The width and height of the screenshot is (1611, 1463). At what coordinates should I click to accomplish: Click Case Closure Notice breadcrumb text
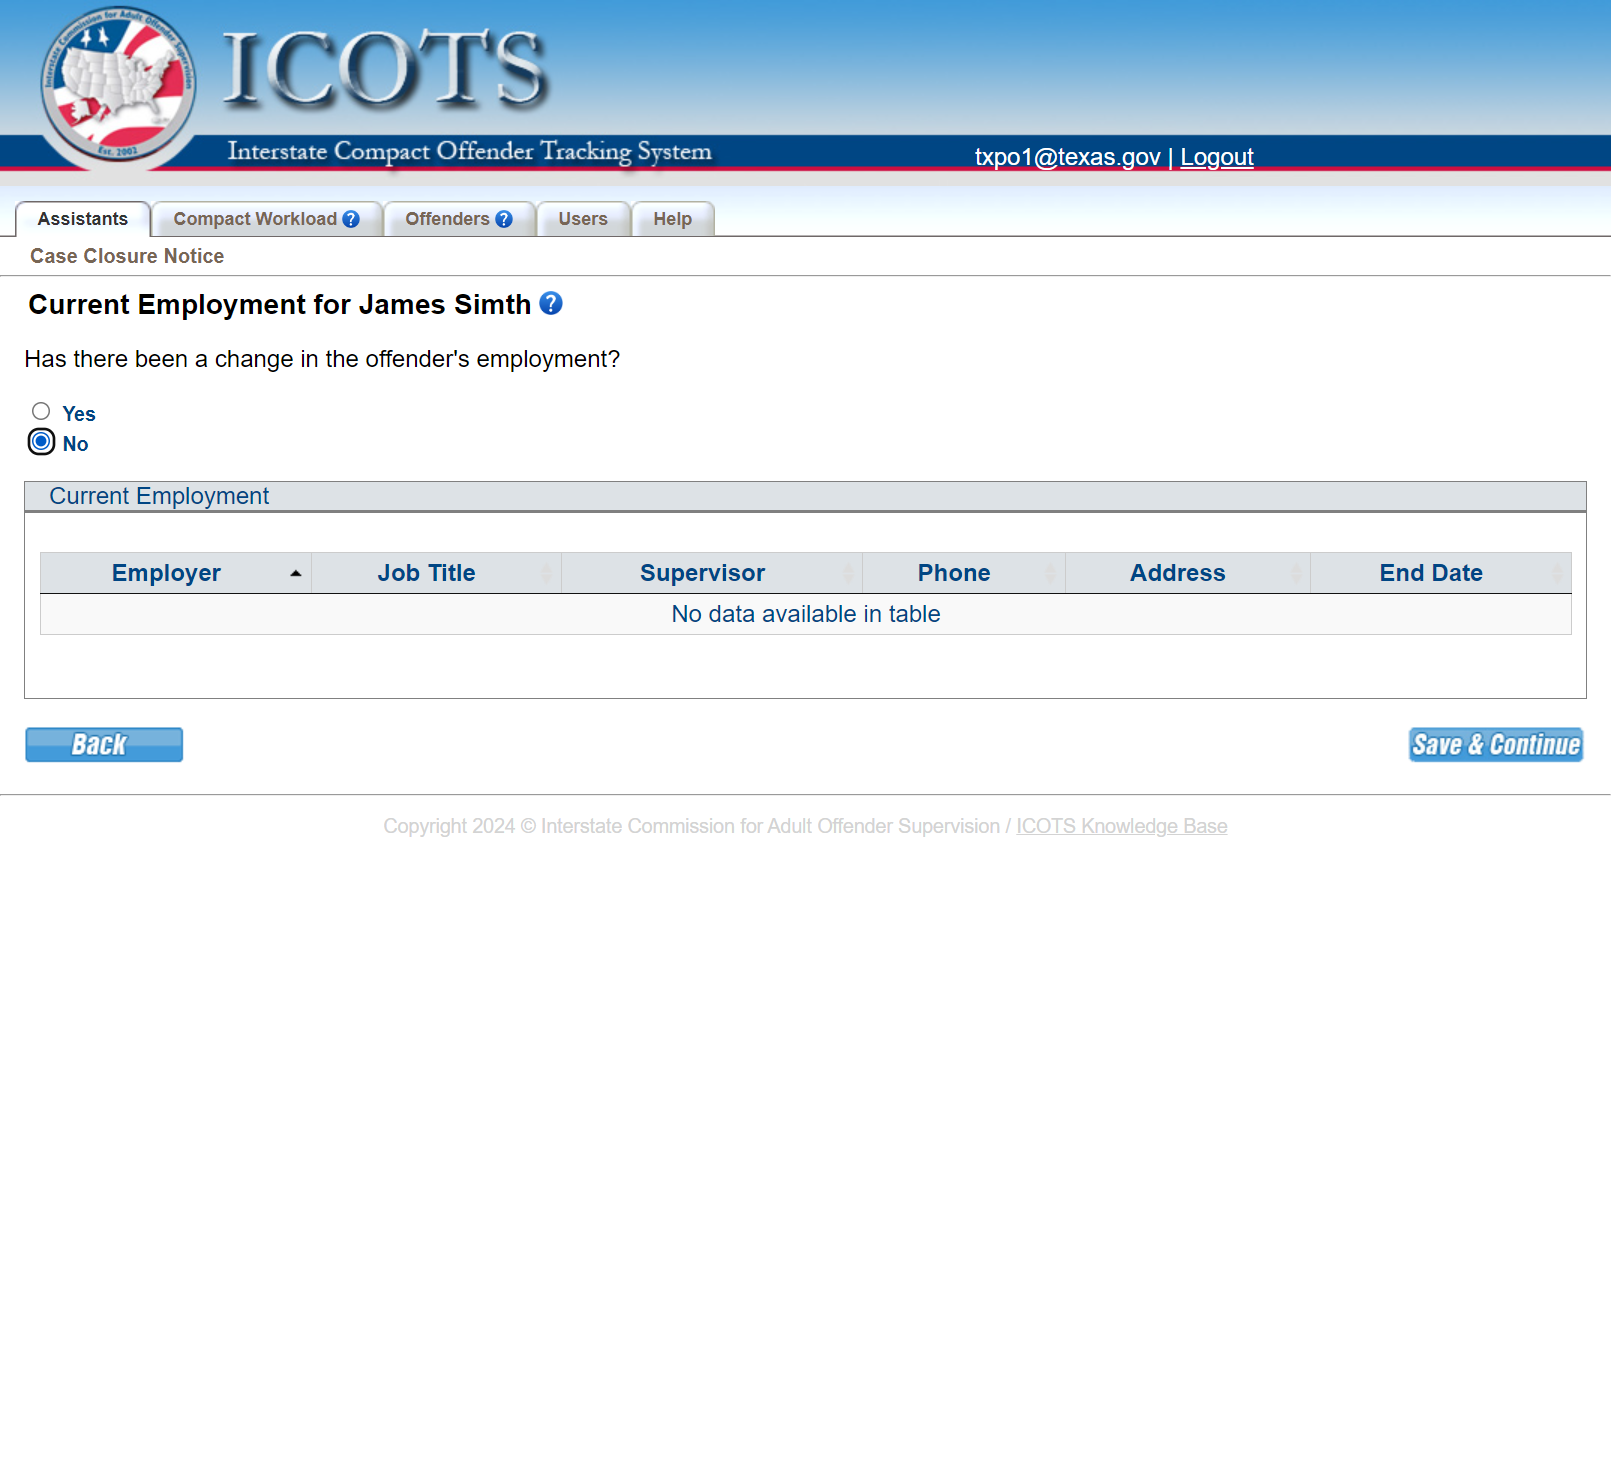(x=127, y=256)
